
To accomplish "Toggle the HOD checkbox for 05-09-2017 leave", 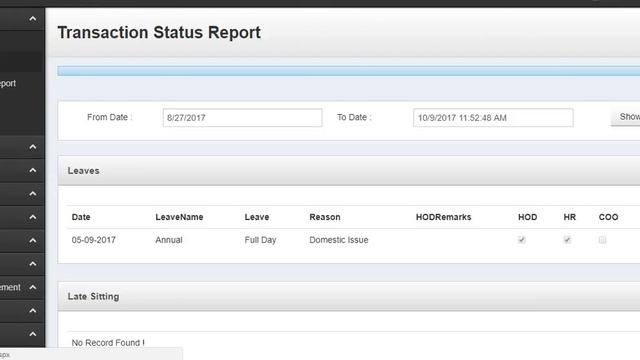I will [522, 240].
